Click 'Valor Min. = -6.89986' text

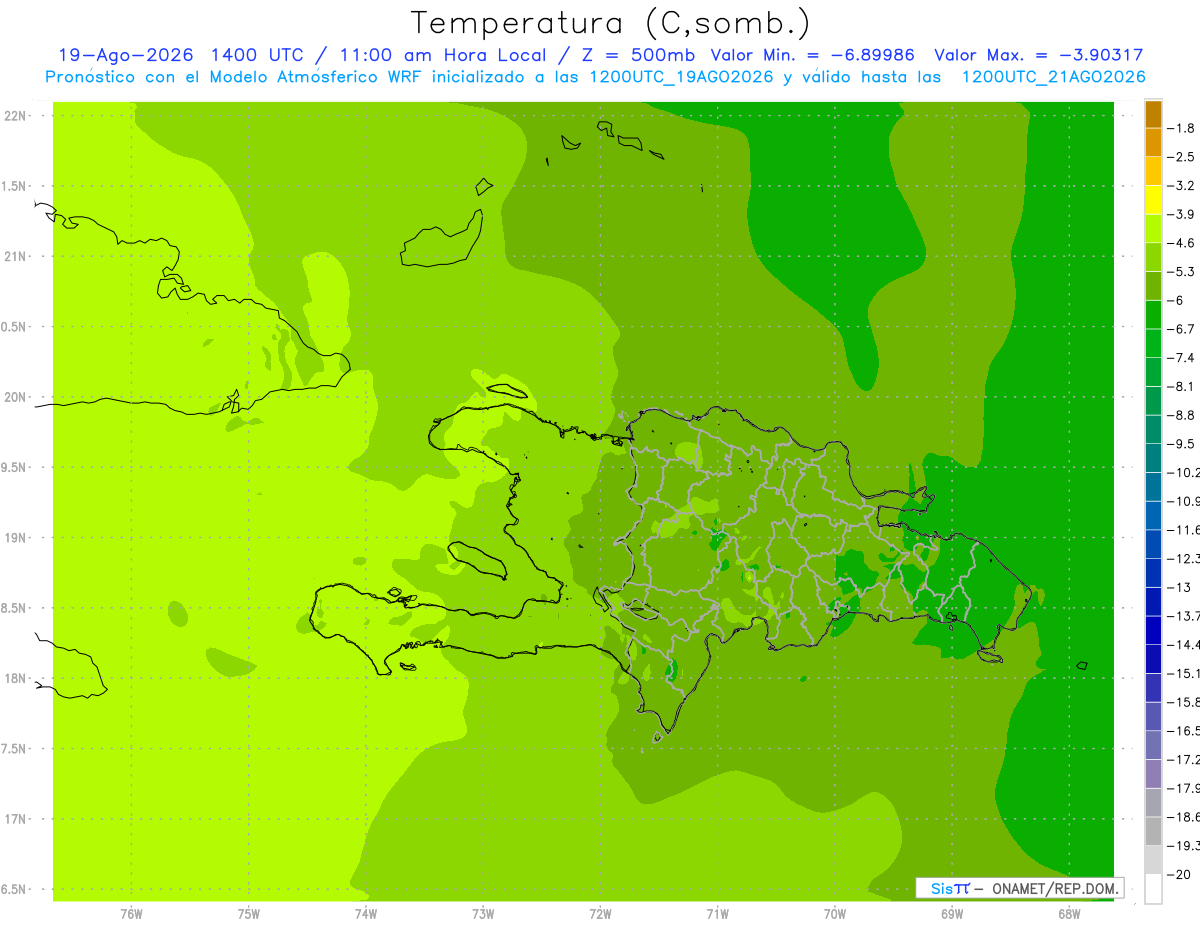[x=812, y=55]
